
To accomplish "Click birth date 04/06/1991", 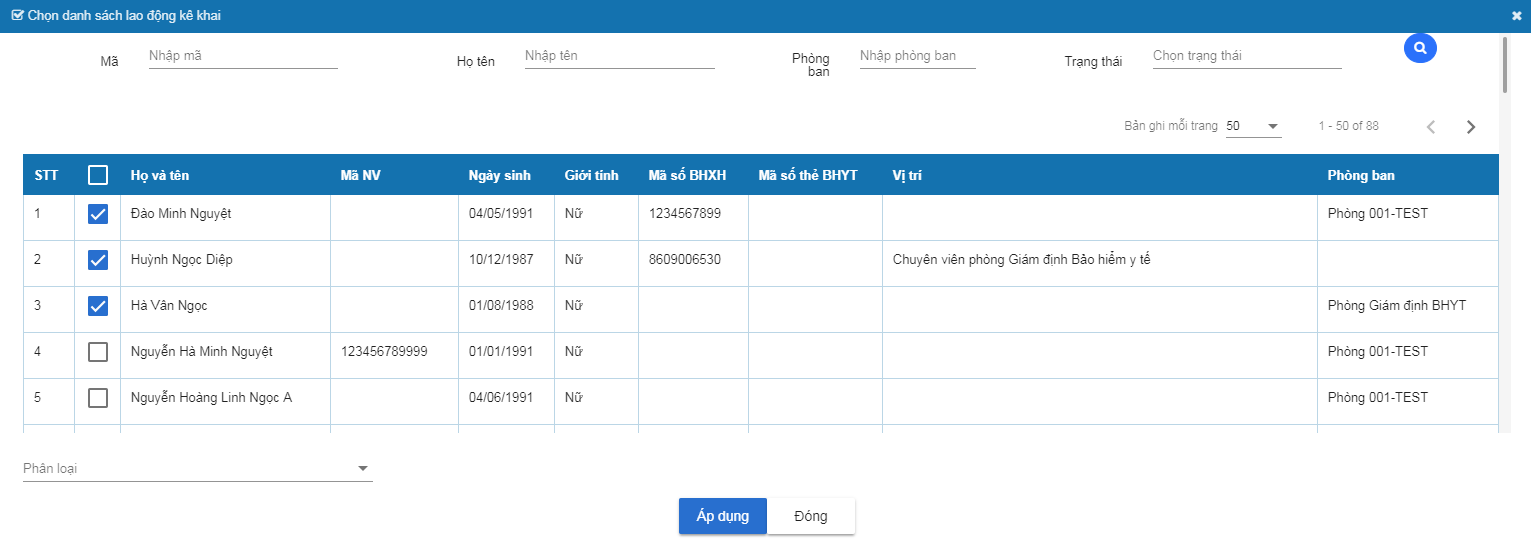I will (501, 398).
